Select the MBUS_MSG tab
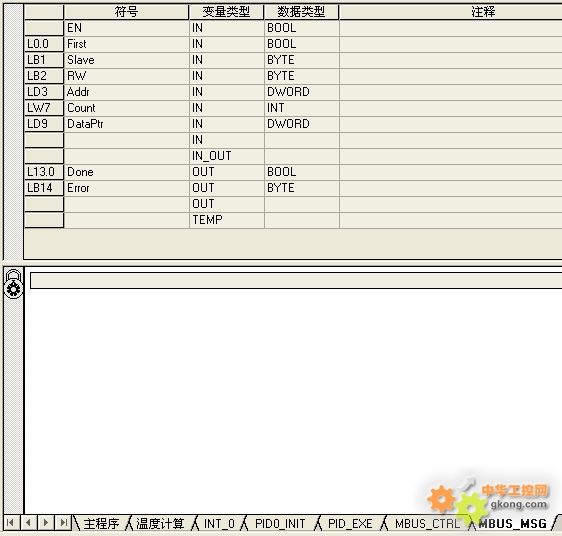The height and width of the screenshot is (536, 562). pyautogui.click(x=513, y=523)
